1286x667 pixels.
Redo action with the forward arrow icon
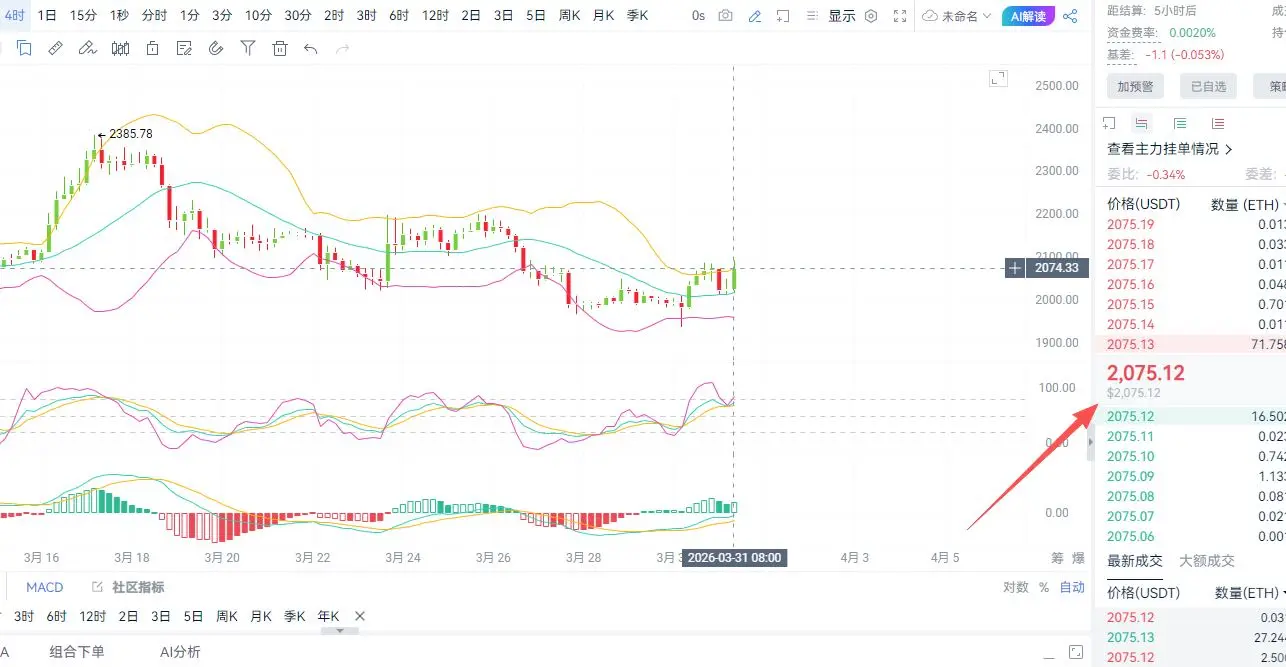pos(343,48)
